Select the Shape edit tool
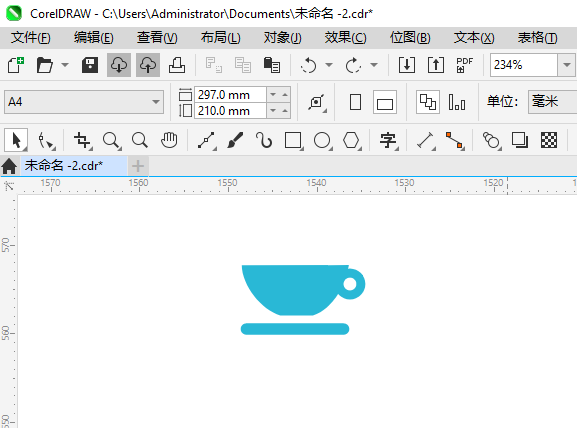This screenshot has width=577, height=428. tap(46, 141)
